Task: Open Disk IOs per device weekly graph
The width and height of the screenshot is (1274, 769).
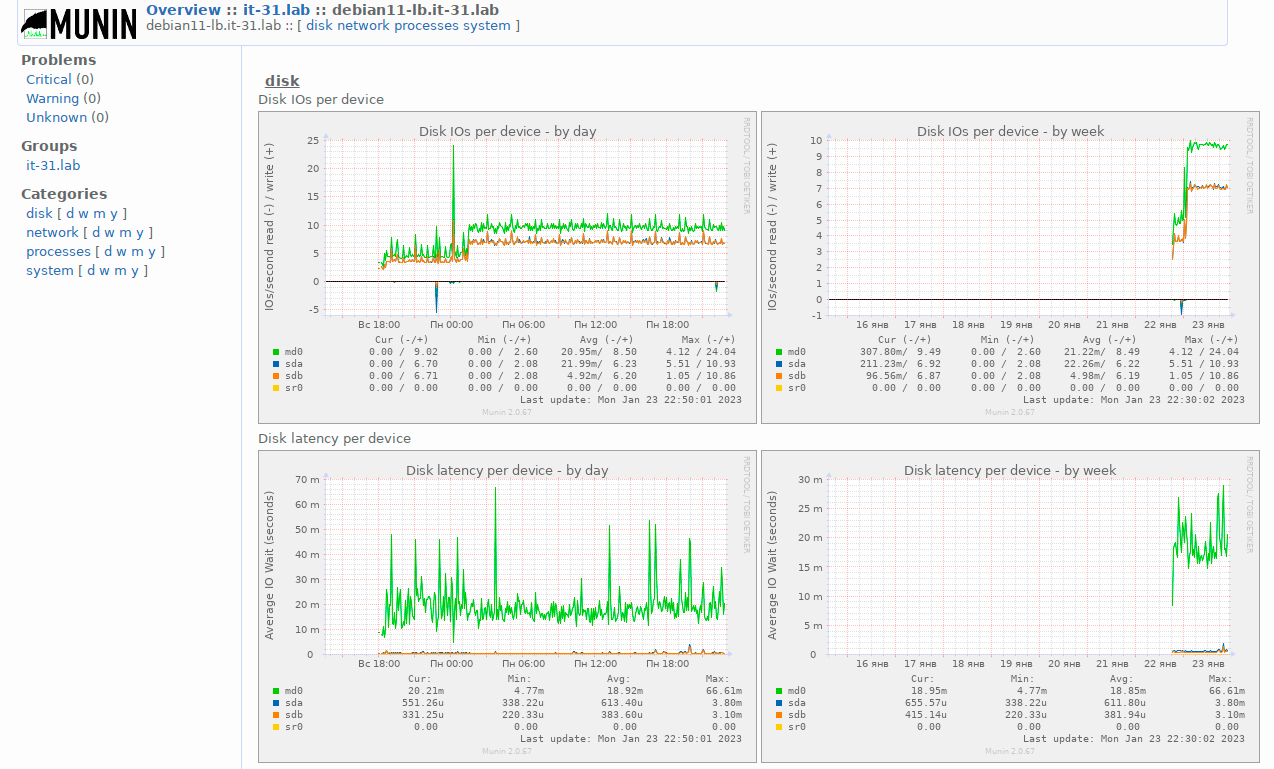Action: coord(1010,267)
